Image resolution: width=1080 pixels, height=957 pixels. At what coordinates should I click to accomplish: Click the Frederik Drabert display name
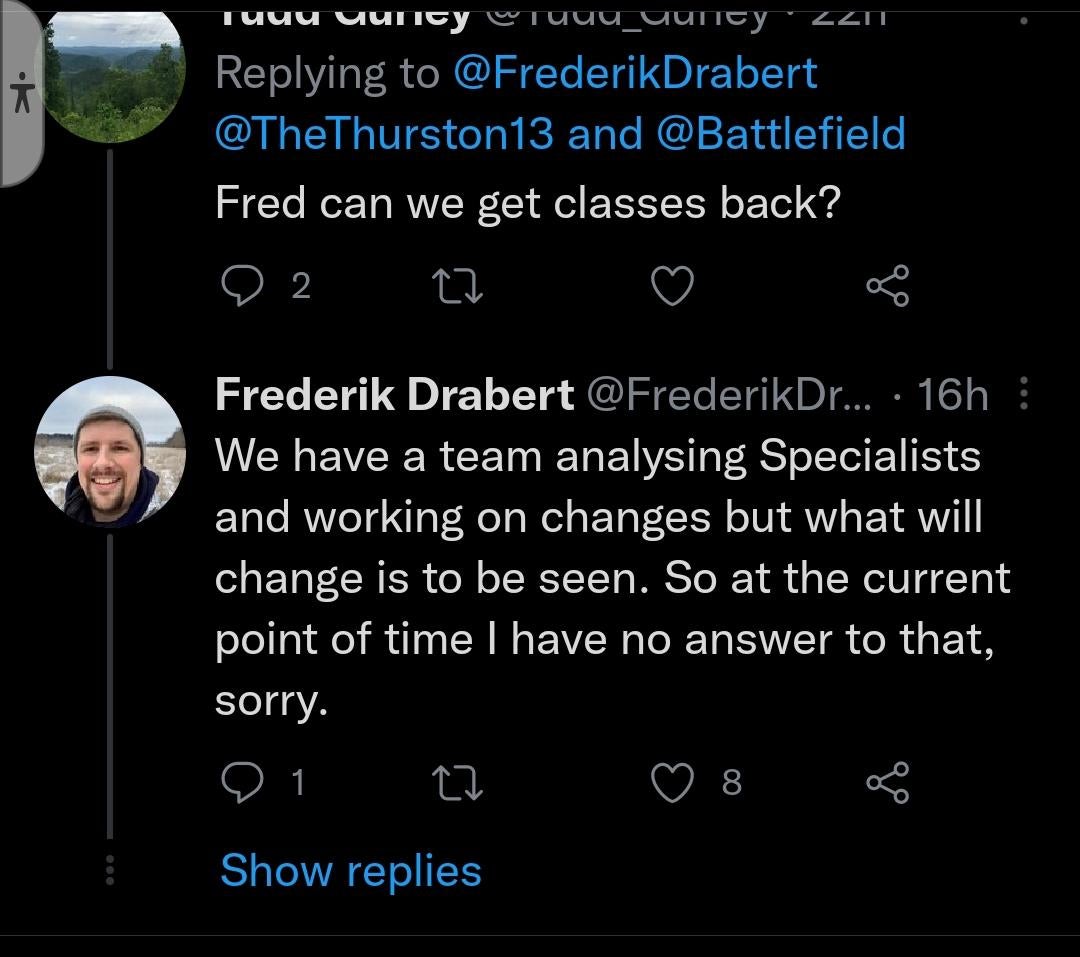[x=394, y=396]
